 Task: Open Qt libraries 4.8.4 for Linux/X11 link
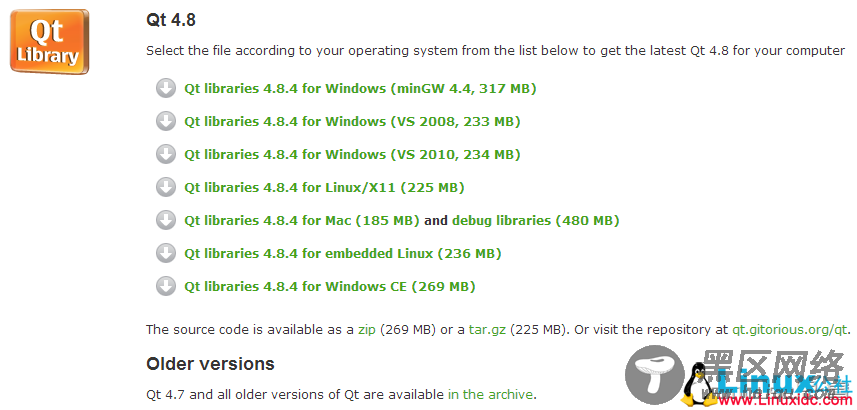pyautogui.click(x=324, y=188)
